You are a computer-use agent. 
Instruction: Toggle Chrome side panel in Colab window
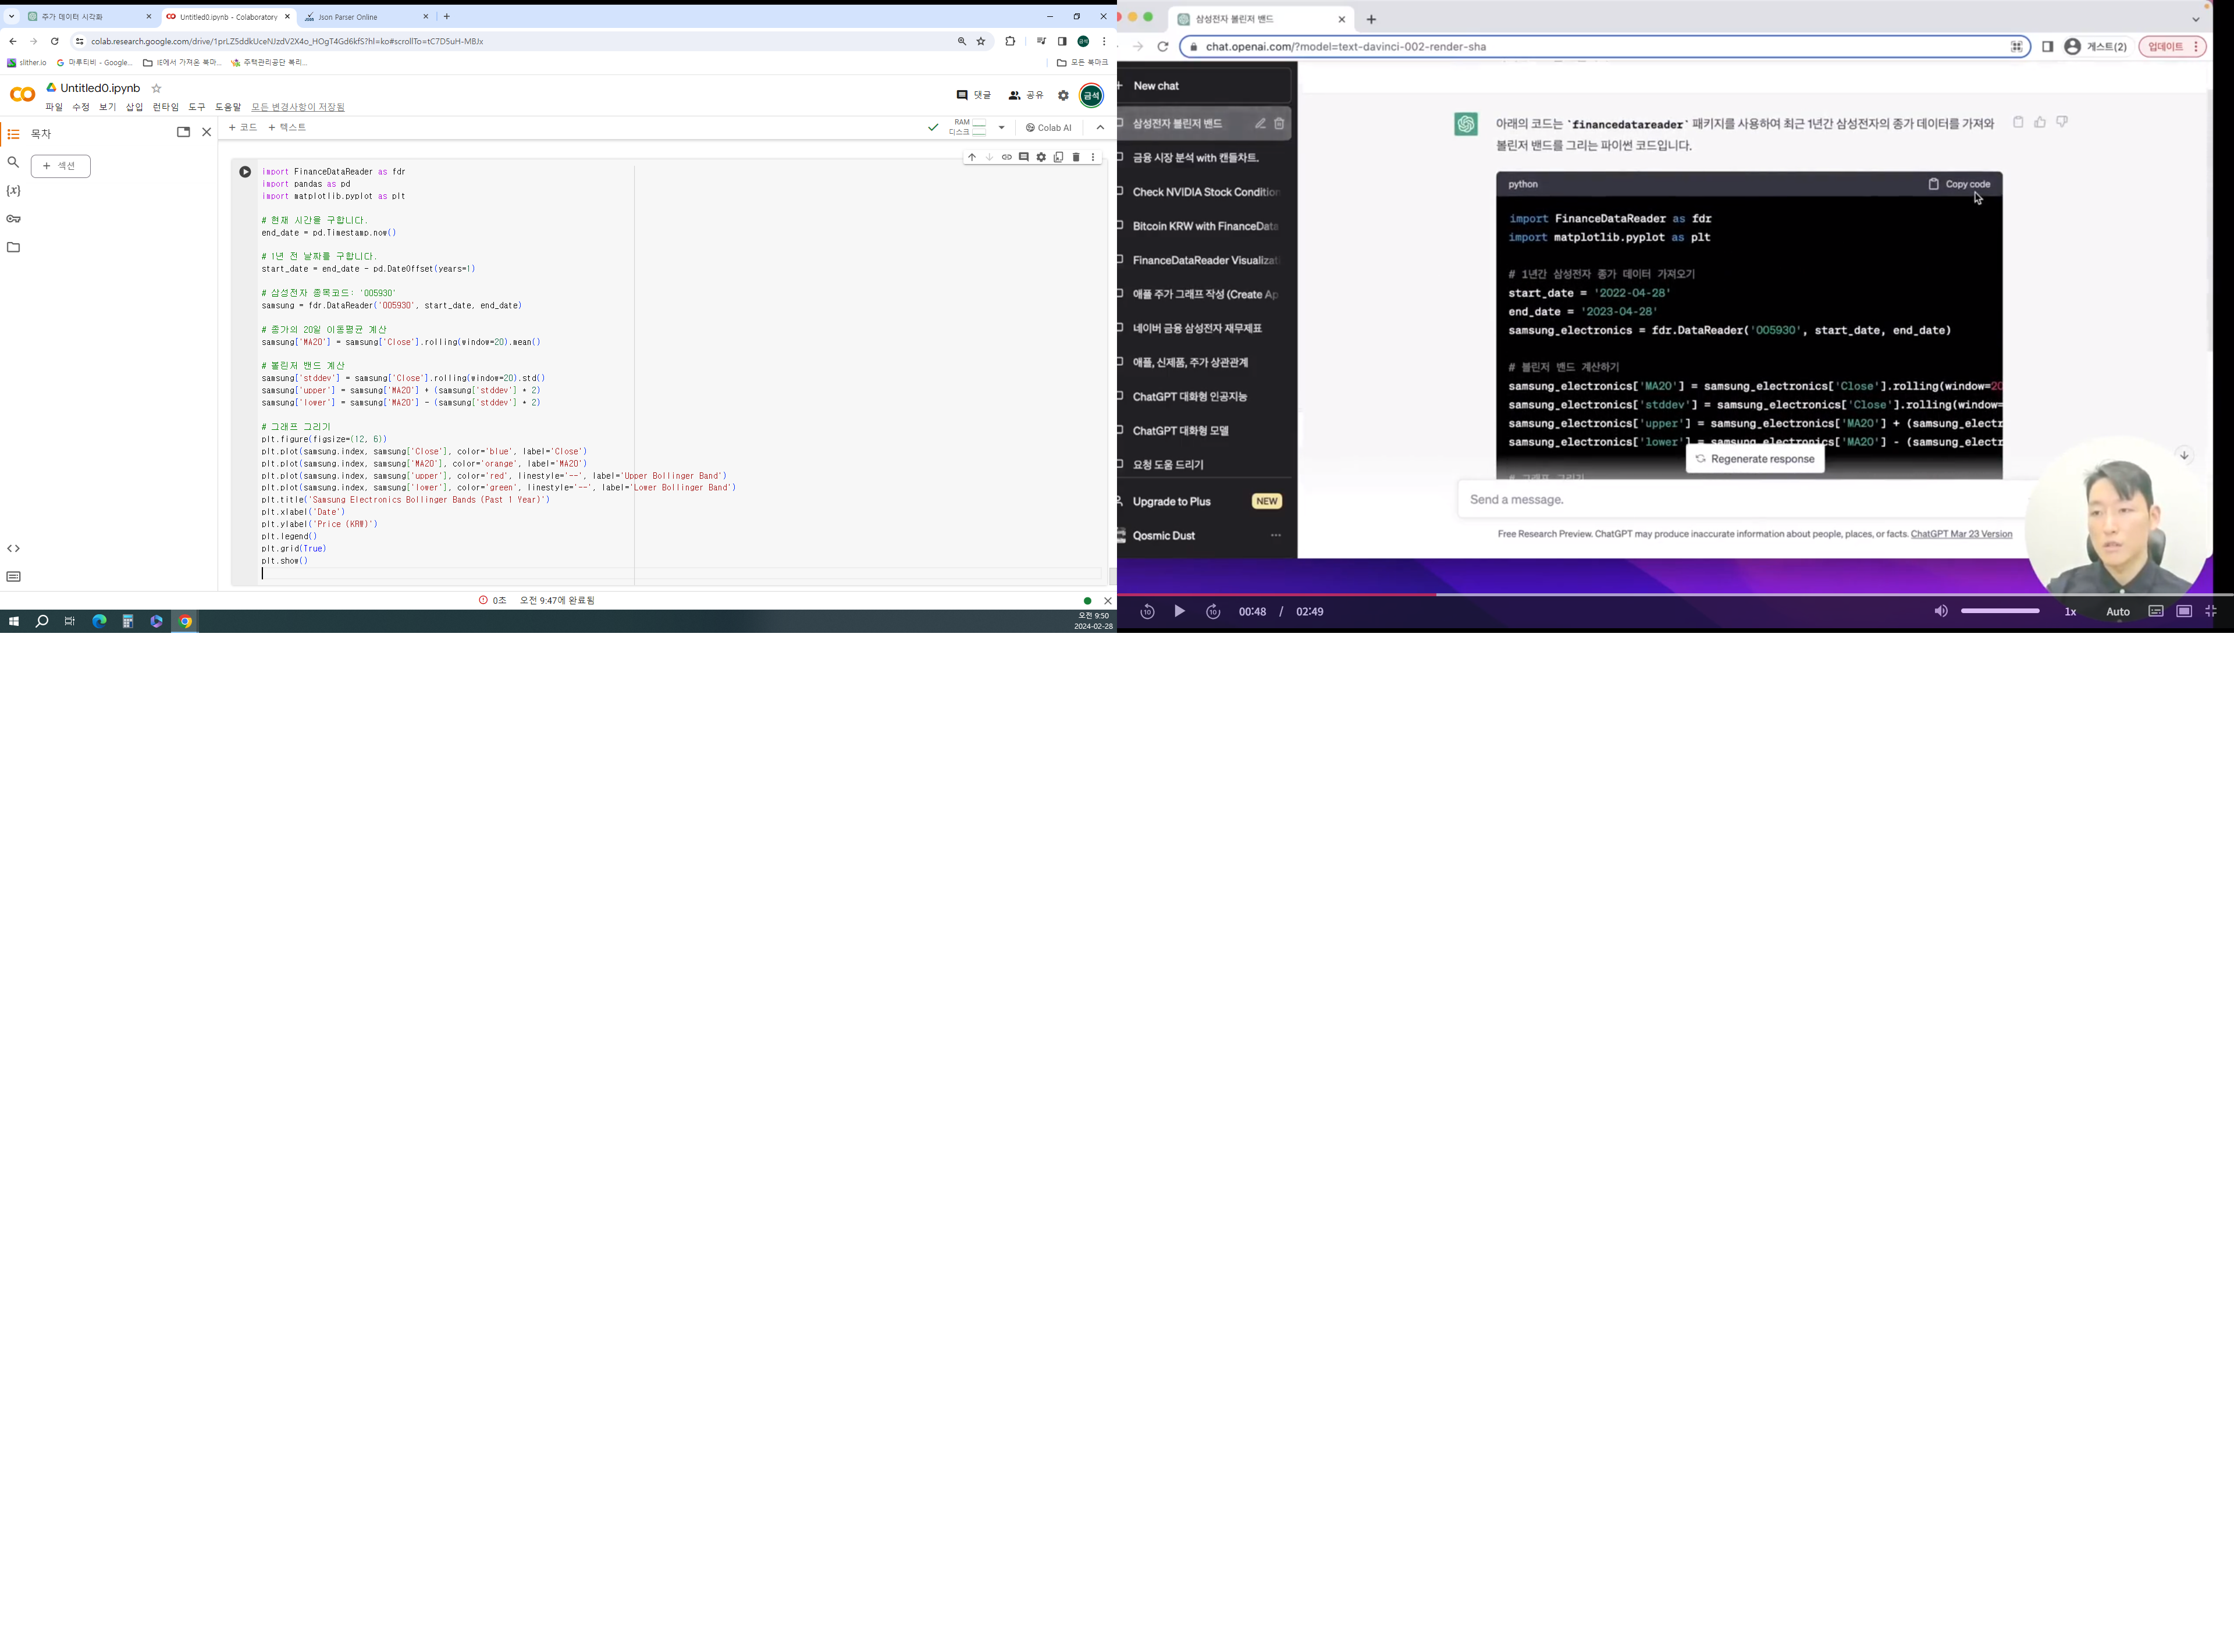click(x=1062, y=42)
